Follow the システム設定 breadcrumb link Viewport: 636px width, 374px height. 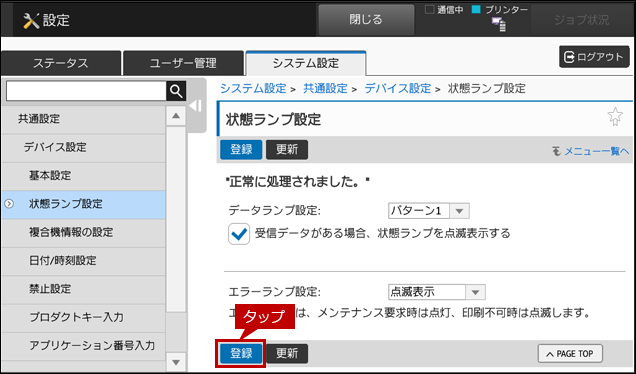(253, 88)
